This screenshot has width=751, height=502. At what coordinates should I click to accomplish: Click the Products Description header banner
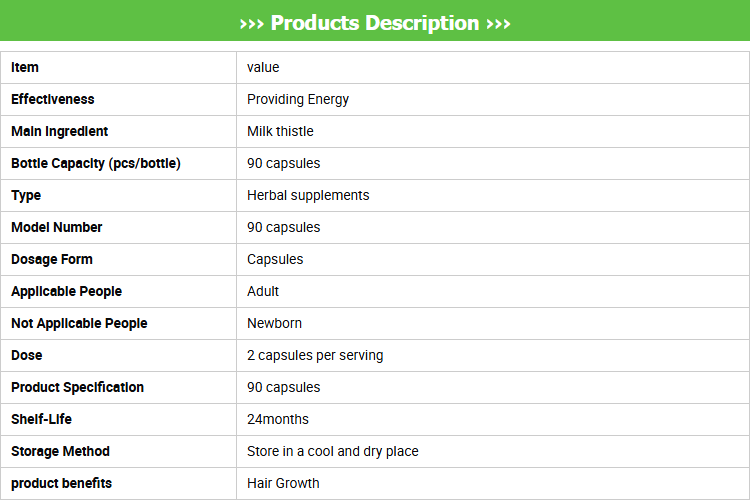375,23
